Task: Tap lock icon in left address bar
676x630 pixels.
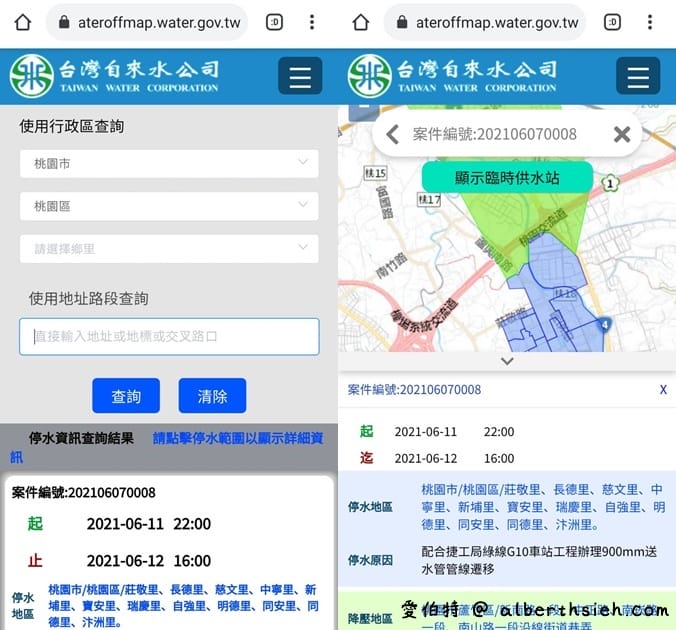Action: (x=64, y=22)
